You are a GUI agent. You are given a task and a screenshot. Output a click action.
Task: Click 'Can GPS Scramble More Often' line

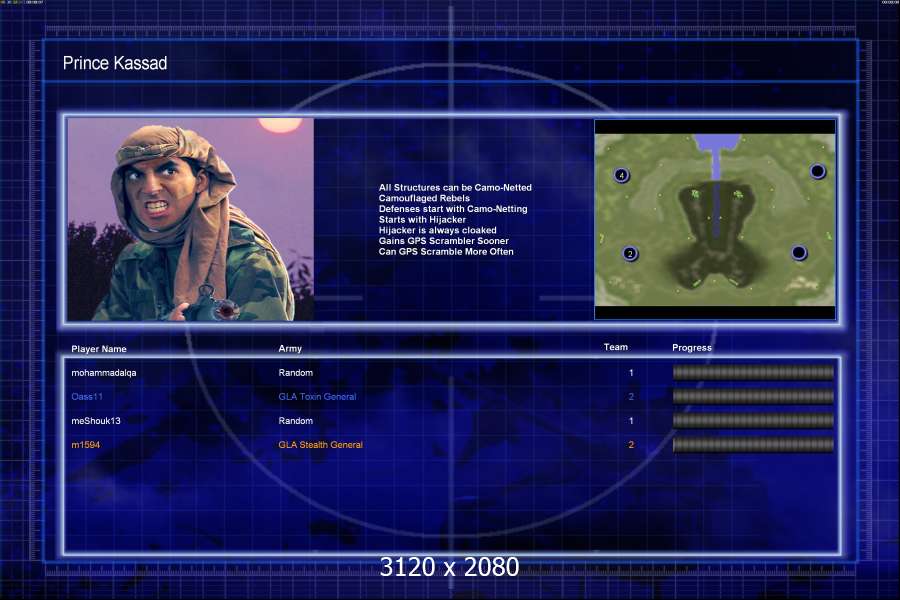click(446, 251)
